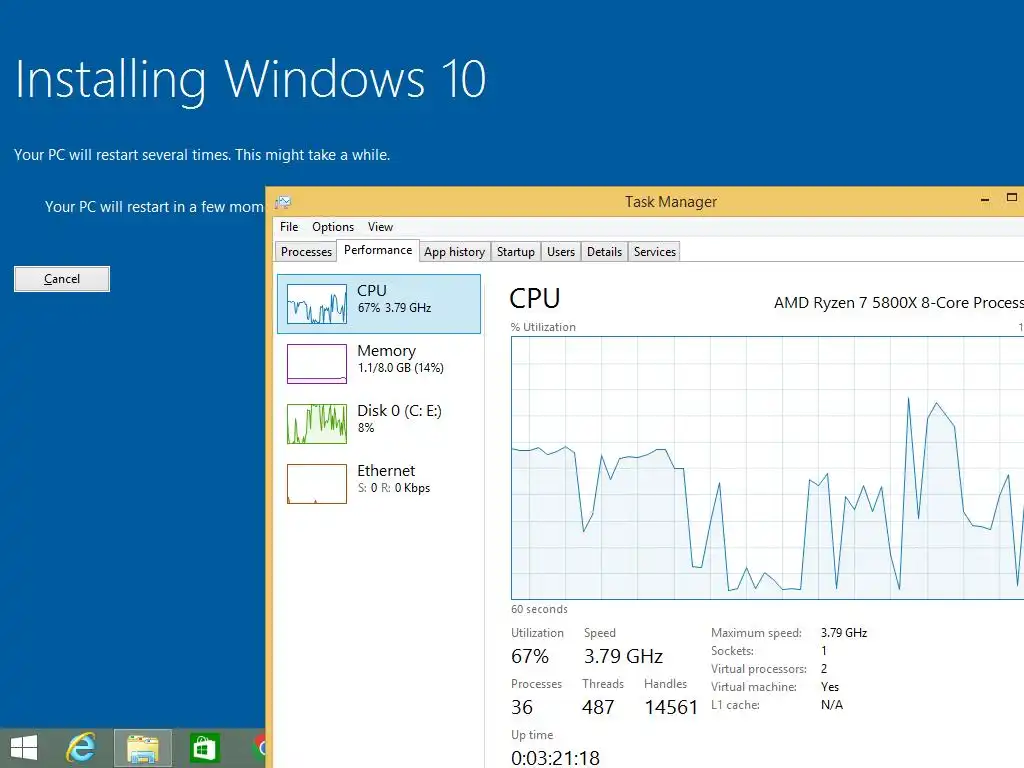The height and width of the screenshot is (768, 1024).
Task: Maximize the Task Manager window
Action: tap(1012, 197)
